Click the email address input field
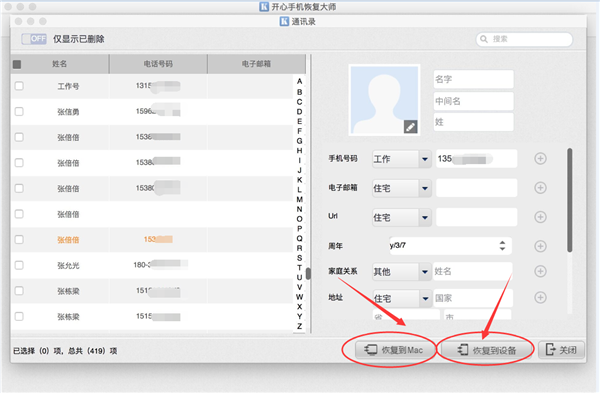Screen dimensions: 600x393 [476, 188]
